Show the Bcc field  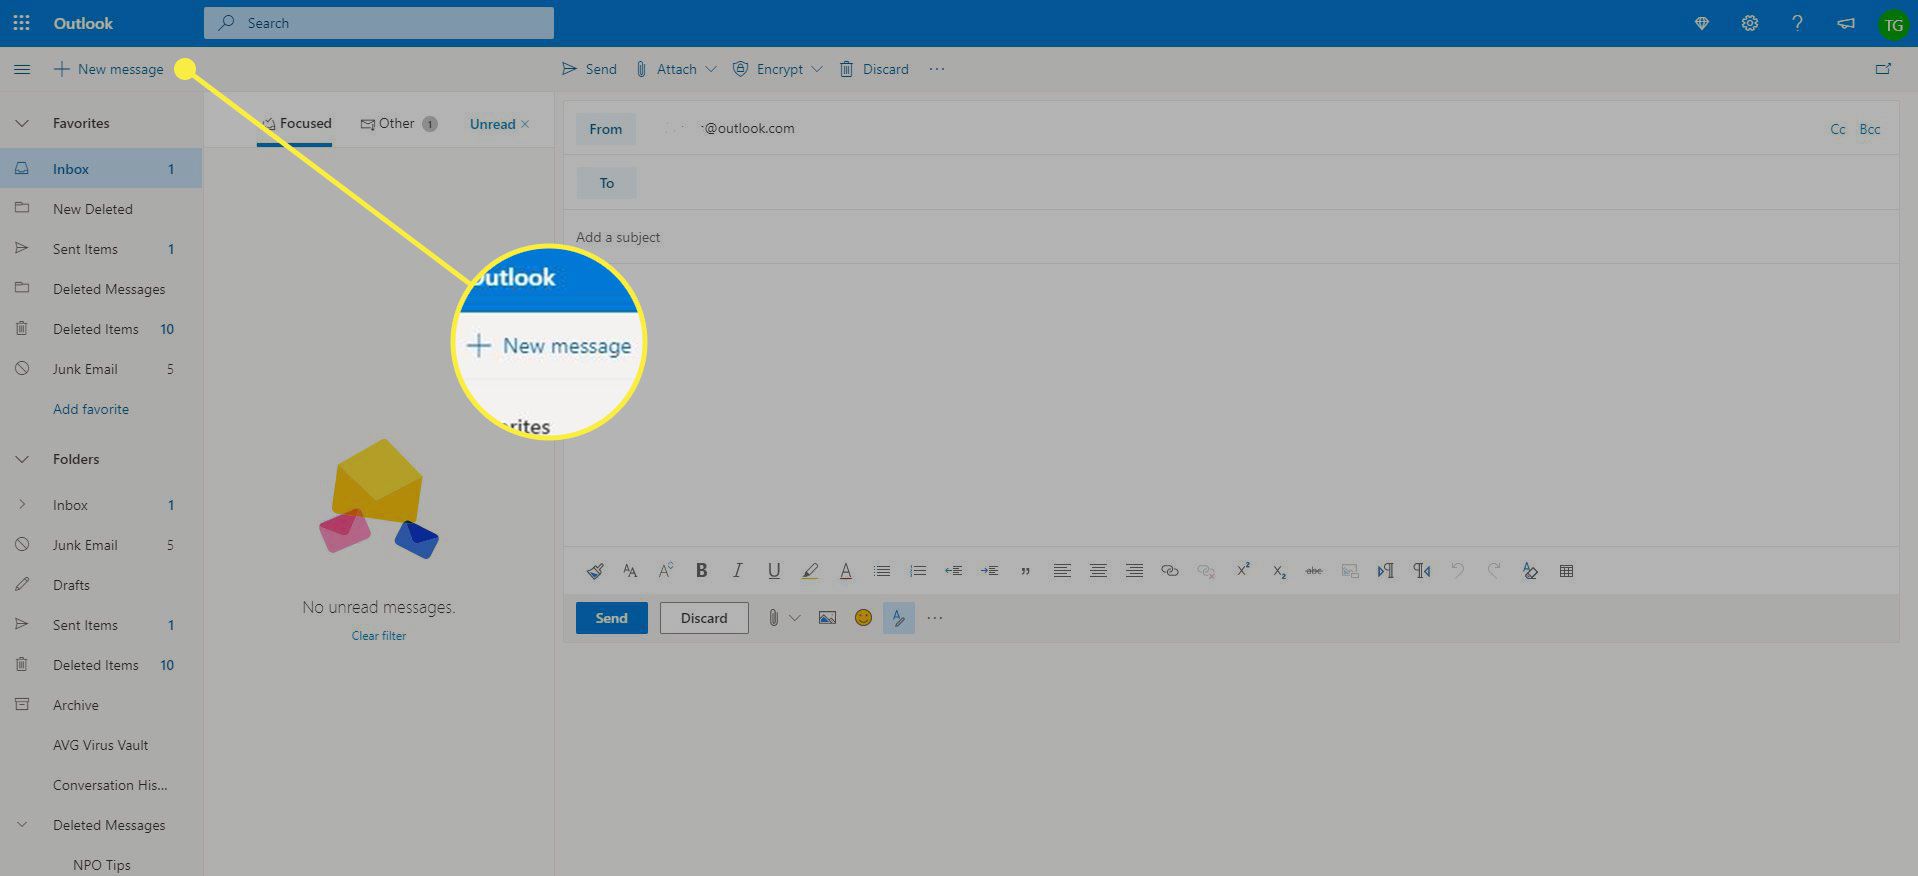coord(1870,129)
